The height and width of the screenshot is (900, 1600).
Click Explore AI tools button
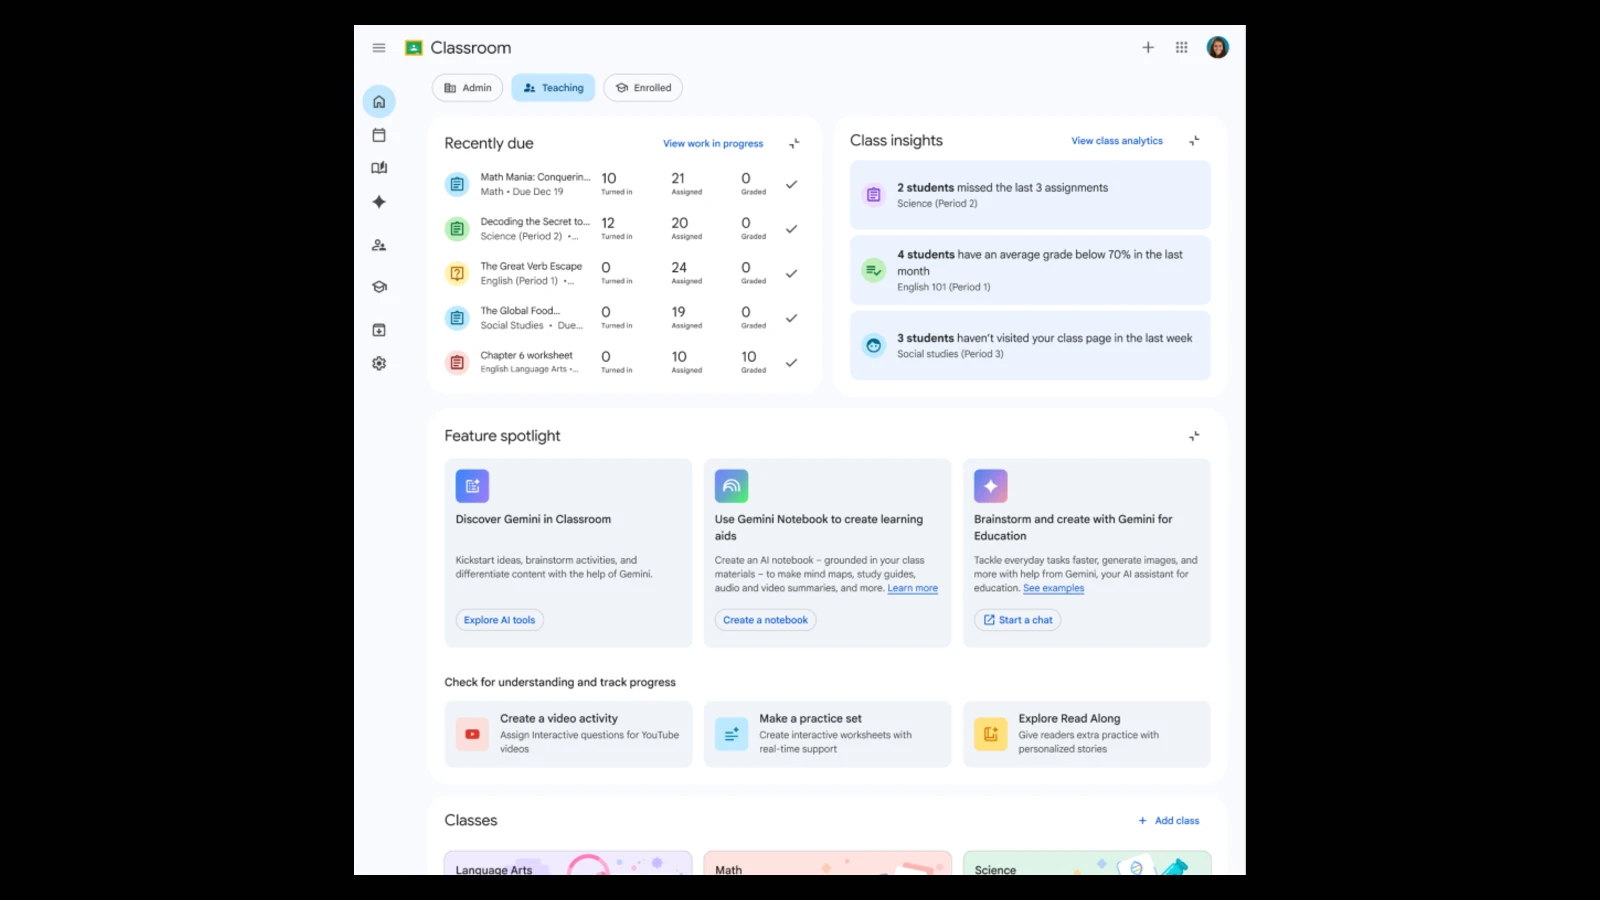[499, 620]
